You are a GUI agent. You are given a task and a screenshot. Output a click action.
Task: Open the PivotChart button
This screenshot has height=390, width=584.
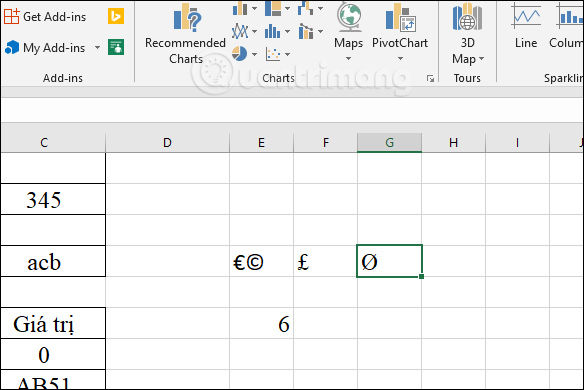(x=400, y=33)
